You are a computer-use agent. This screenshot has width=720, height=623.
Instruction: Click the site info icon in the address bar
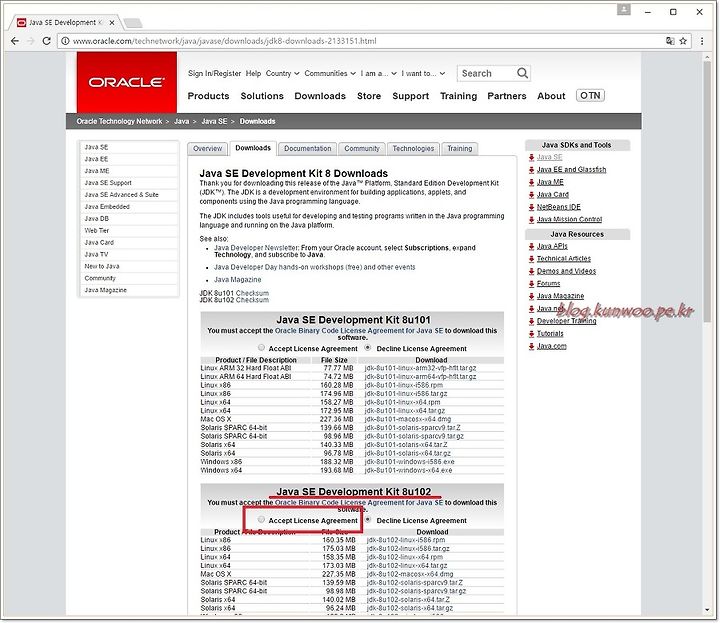pyautogui.click(x=65, y=41)
